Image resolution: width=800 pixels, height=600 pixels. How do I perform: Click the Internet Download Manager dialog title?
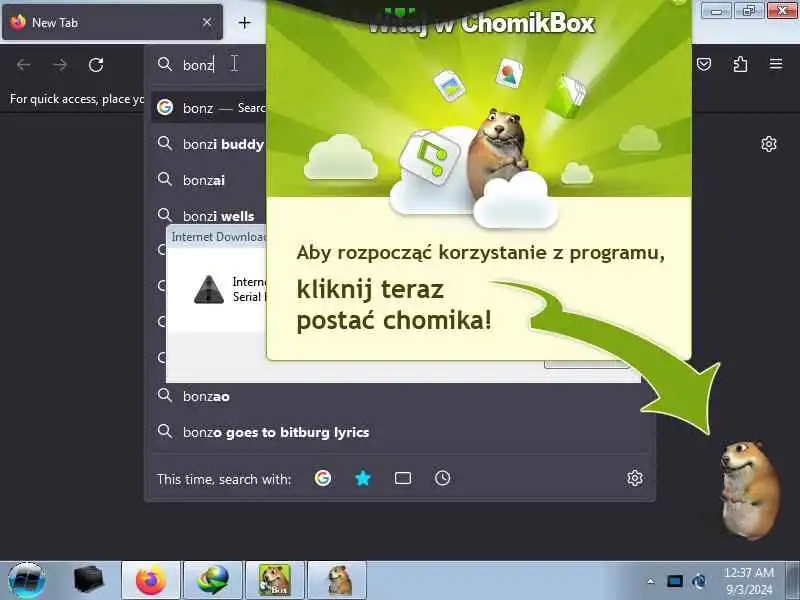(x=218, y=237)
